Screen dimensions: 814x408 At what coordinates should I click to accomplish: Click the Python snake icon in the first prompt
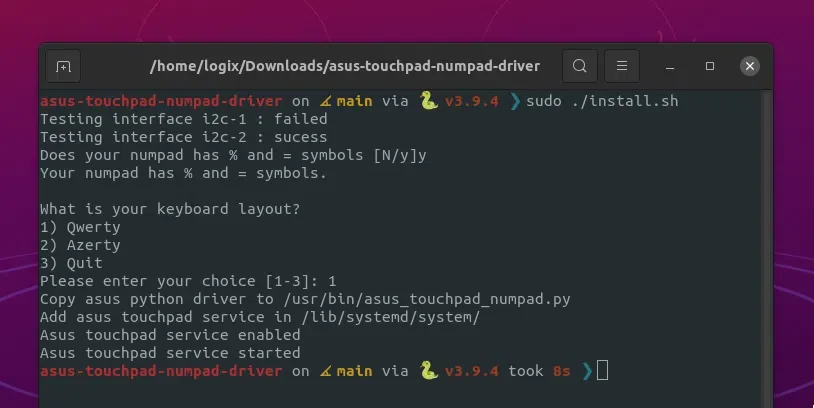point(428,101)
